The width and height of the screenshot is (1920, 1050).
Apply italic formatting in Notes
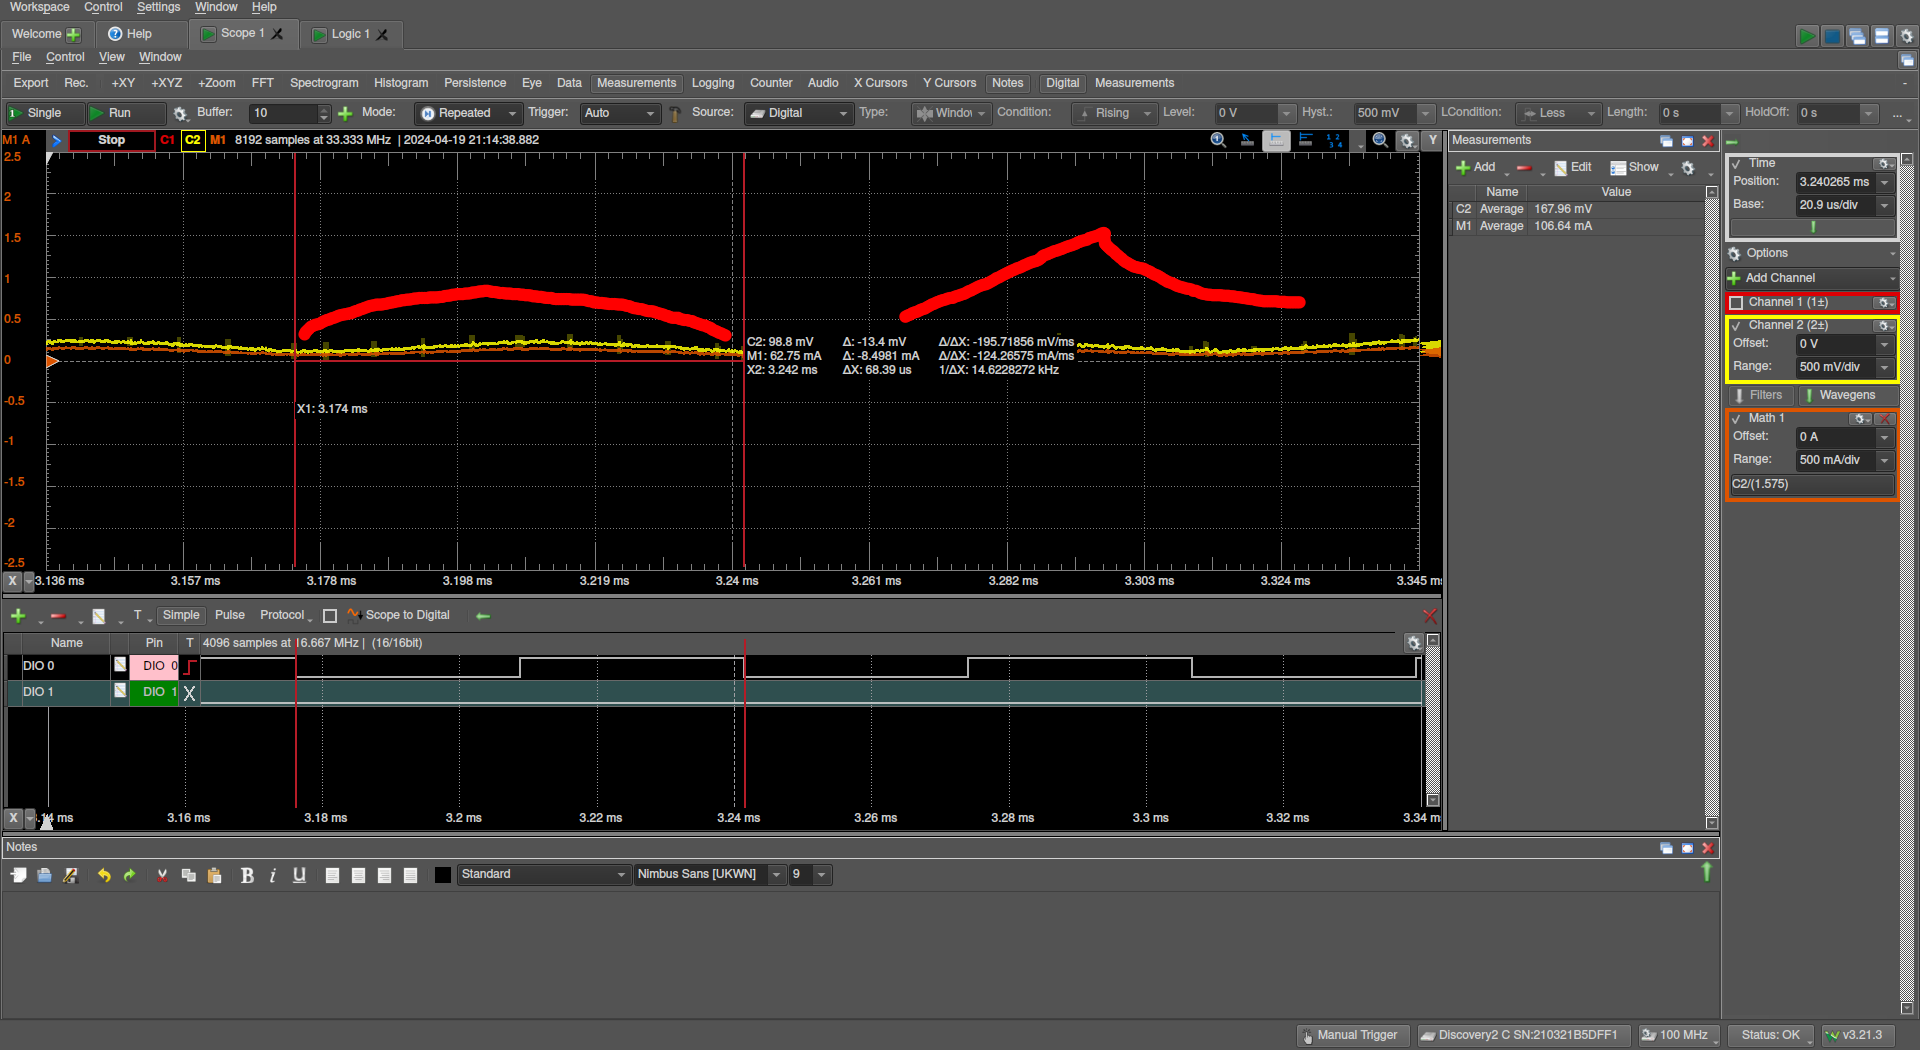272,875
